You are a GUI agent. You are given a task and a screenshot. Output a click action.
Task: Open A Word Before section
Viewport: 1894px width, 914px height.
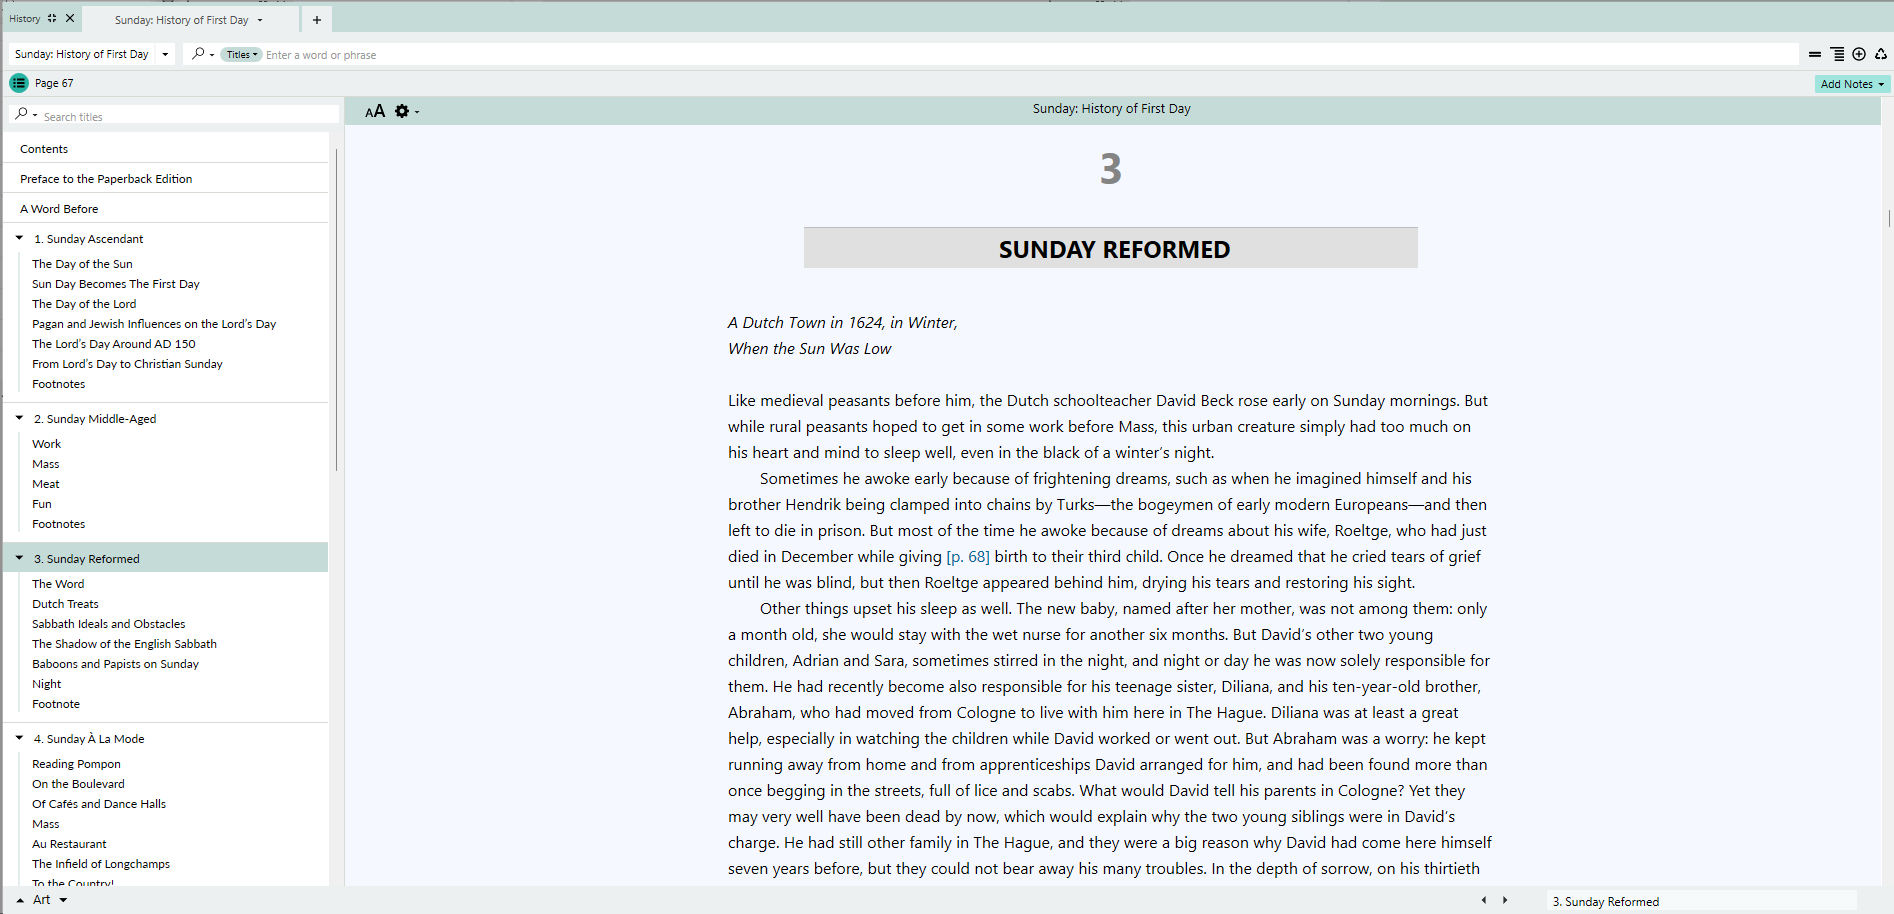click(x=59, y=209)
